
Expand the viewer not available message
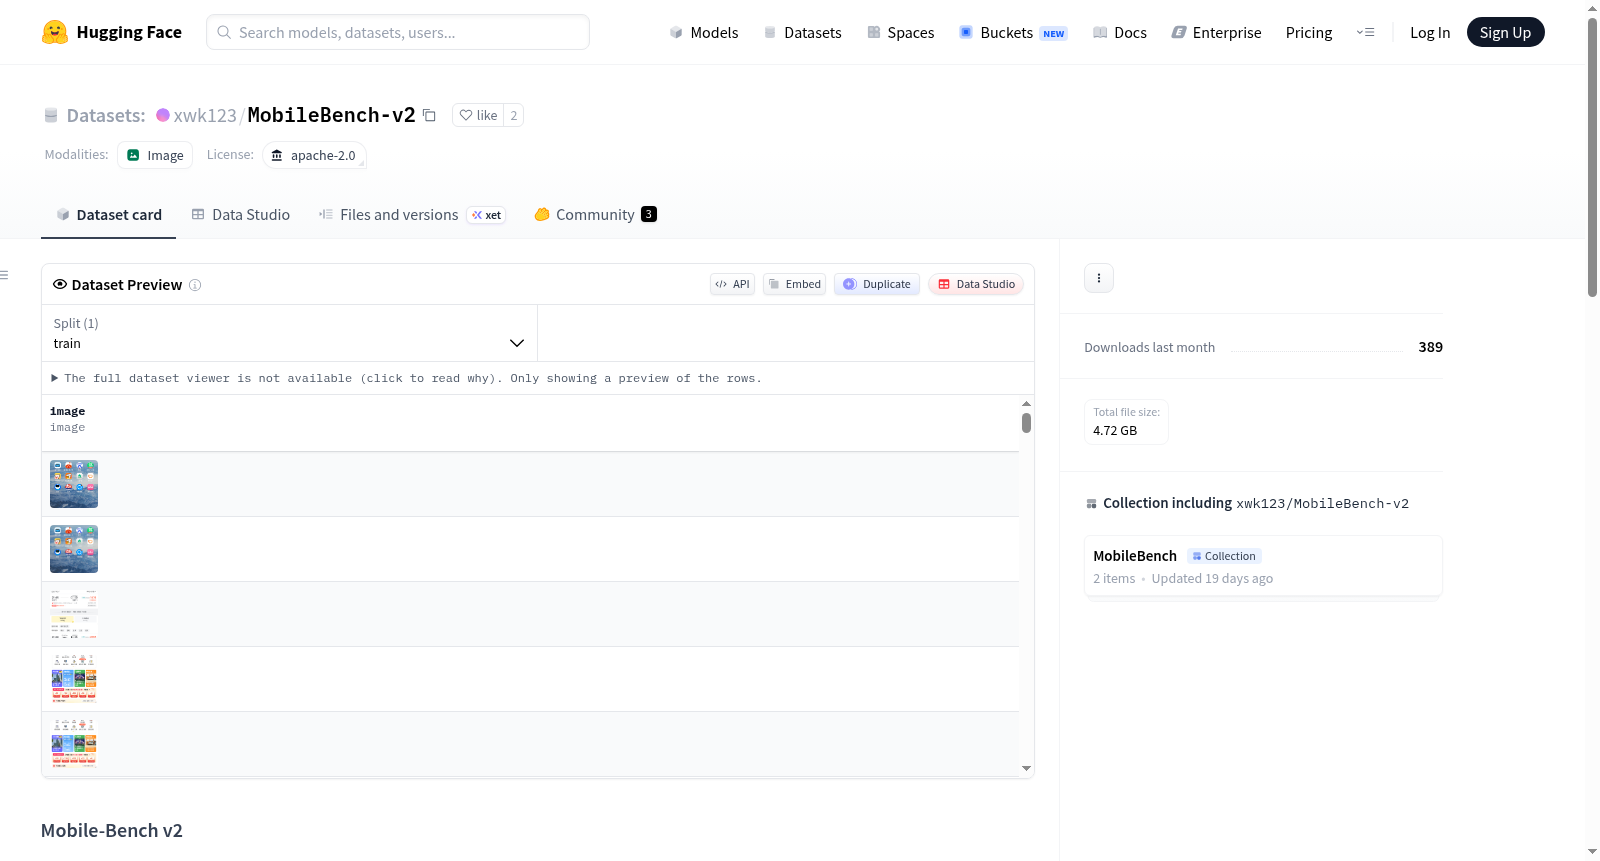pos(406,378)
